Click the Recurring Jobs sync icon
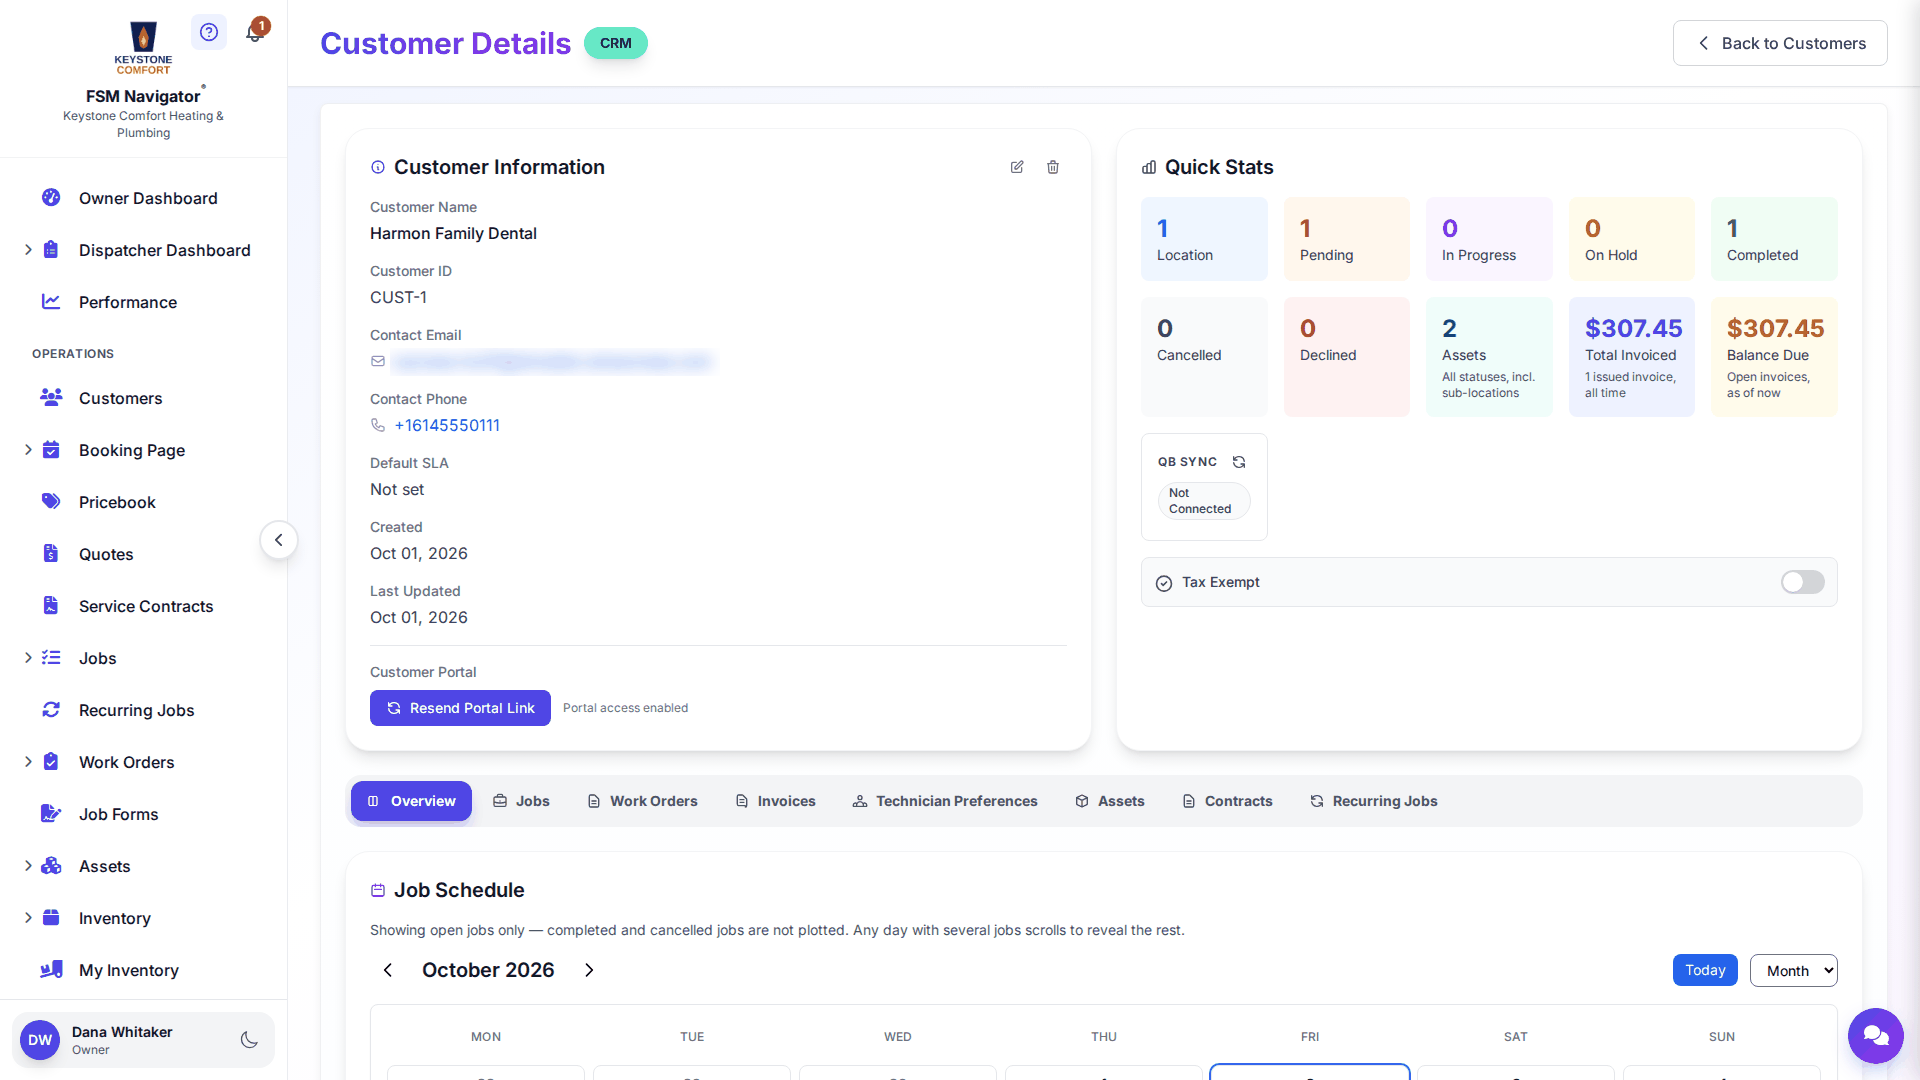 pyautogui.click(x=51, y=710)
